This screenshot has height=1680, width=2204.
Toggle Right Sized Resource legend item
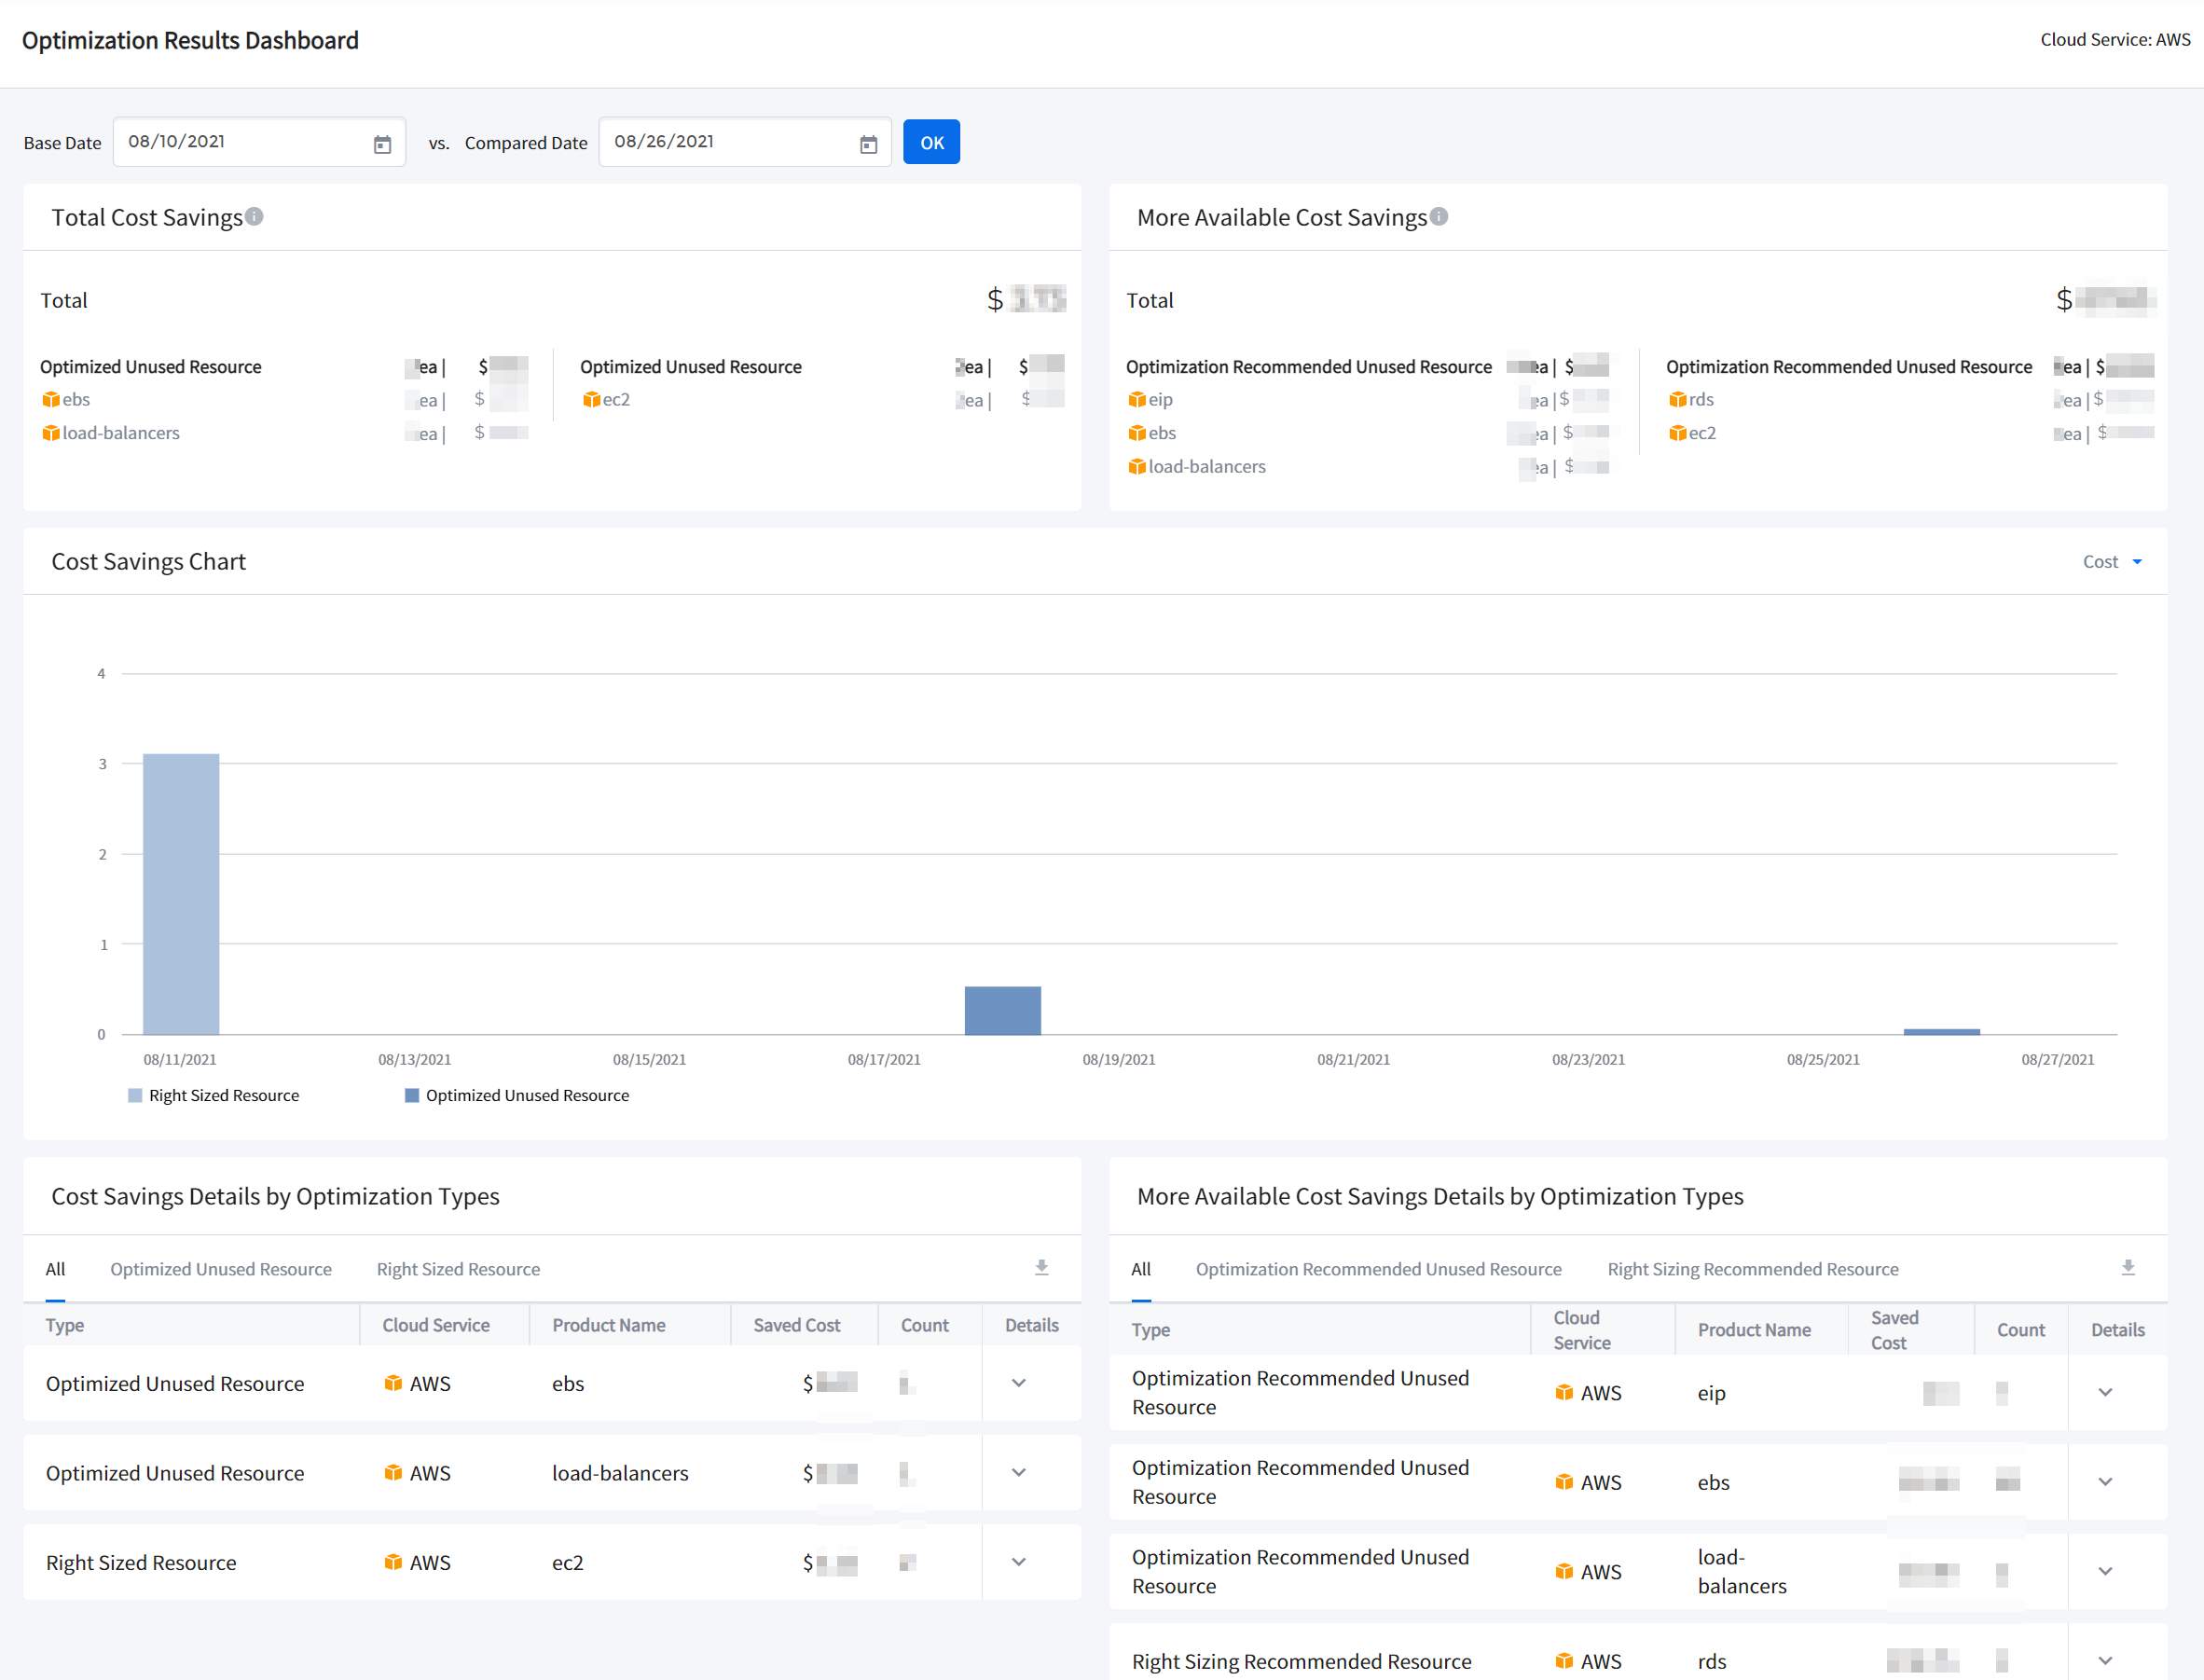213,1095
